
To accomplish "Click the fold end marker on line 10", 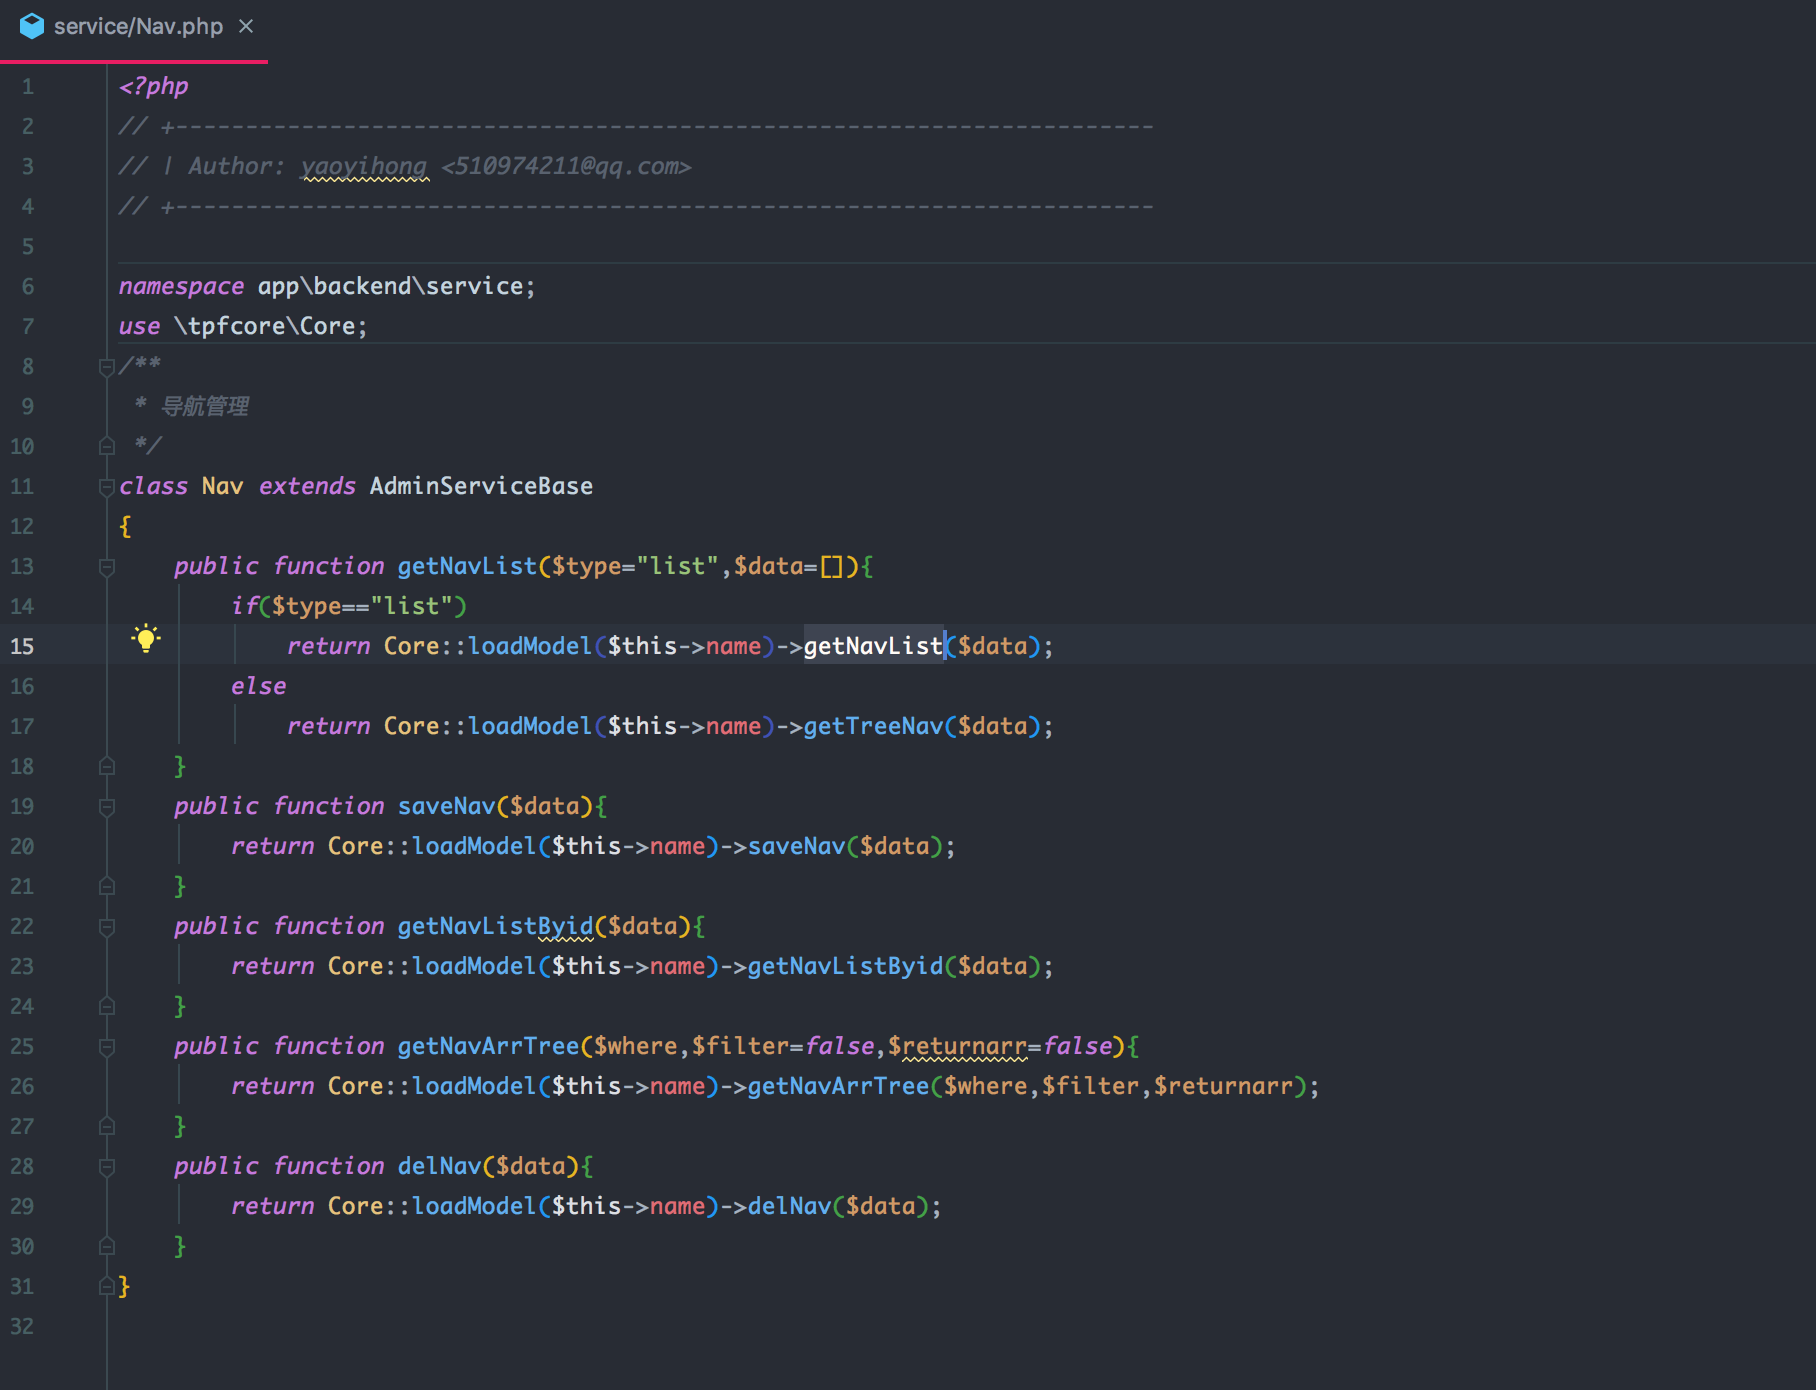I will point(107,446).
